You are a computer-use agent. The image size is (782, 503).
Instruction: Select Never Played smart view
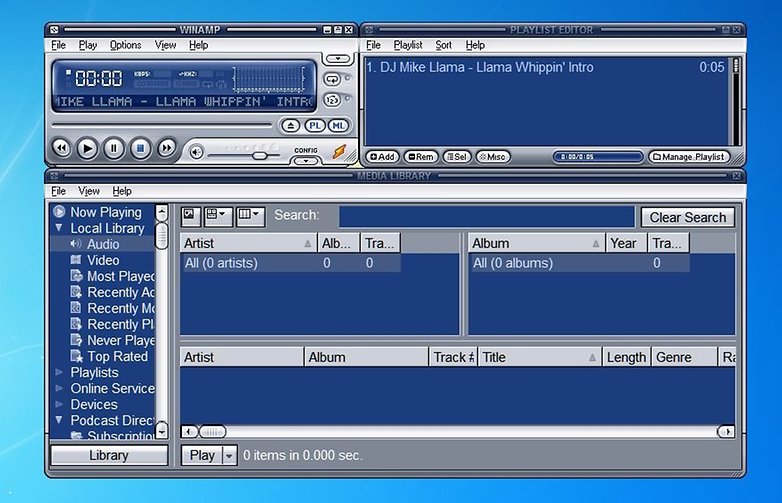pos(121,340)
